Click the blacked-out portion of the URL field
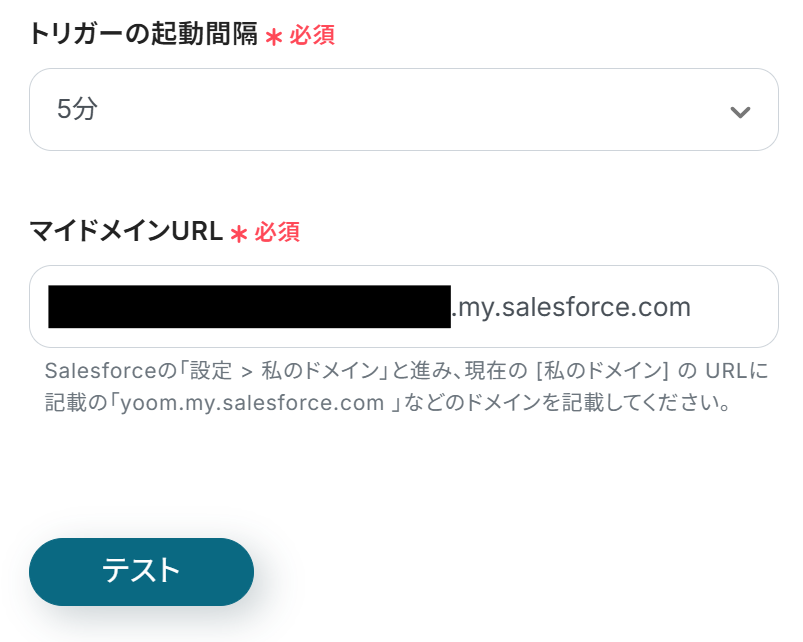The image size is (803, 642). coord(248,307)
